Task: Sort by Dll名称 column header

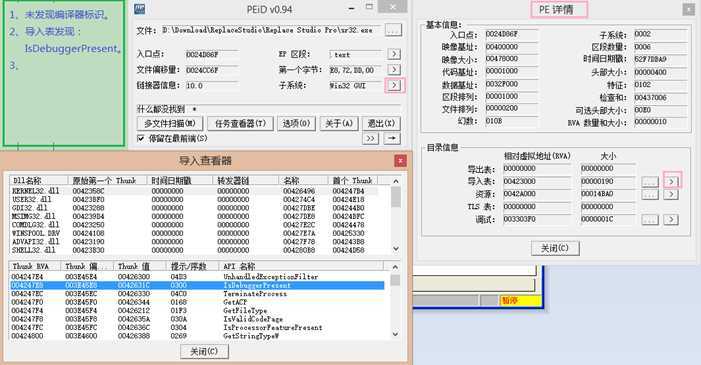Action: tap(39, 181)
